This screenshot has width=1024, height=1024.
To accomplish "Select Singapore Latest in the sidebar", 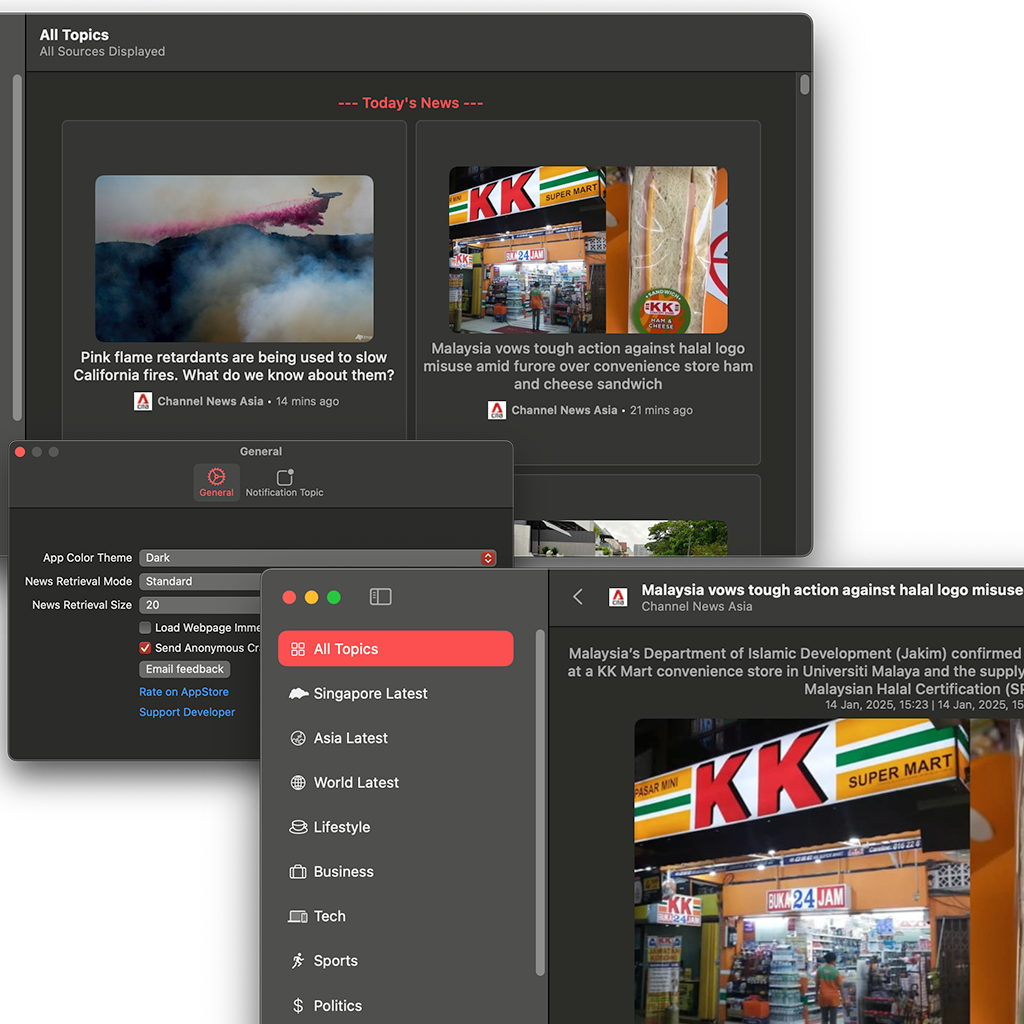I will click(x=395, y=694).
